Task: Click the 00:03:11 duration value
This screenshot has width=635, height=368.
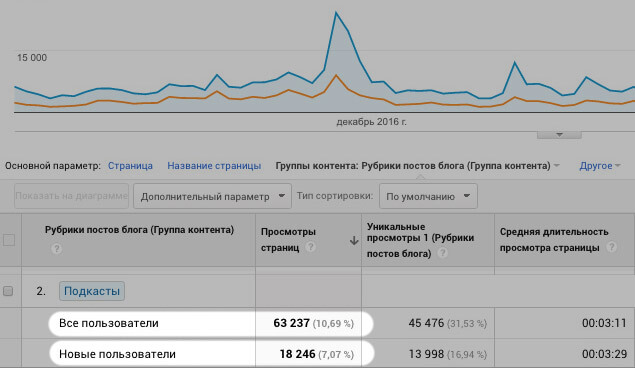Action: pos(604,323)
